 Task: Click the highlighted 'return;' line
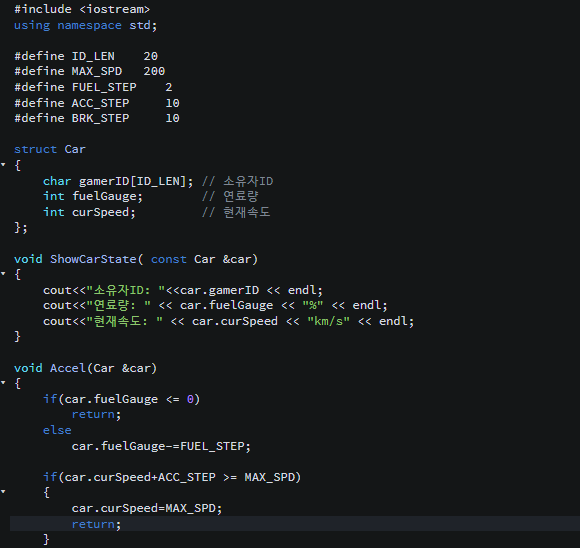click(295, 524)
